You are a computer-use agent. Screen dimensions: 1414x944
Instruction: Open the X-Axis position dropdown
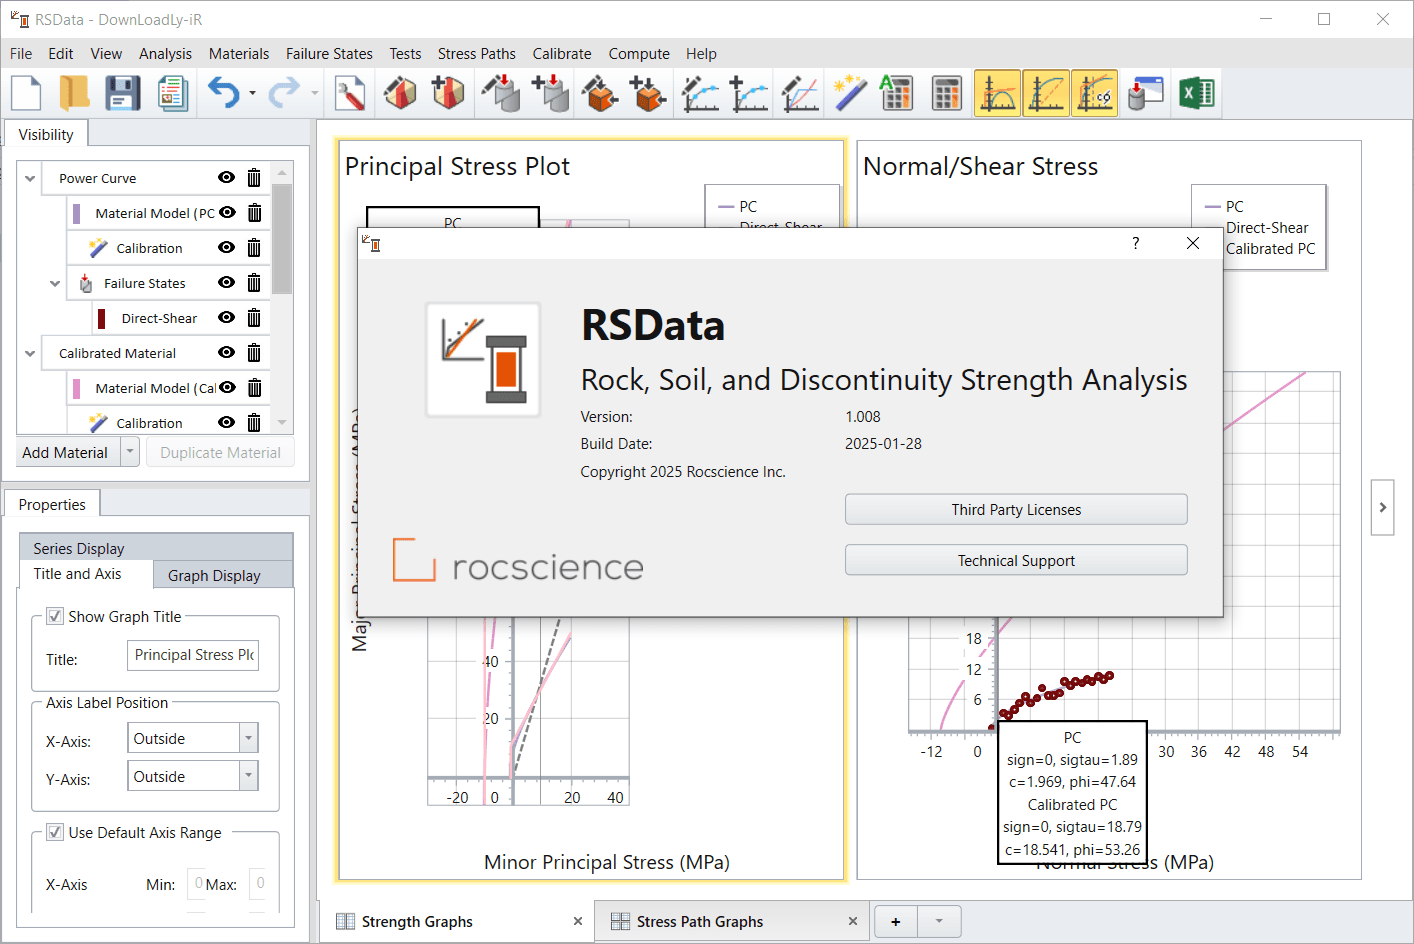pos(249,737)
